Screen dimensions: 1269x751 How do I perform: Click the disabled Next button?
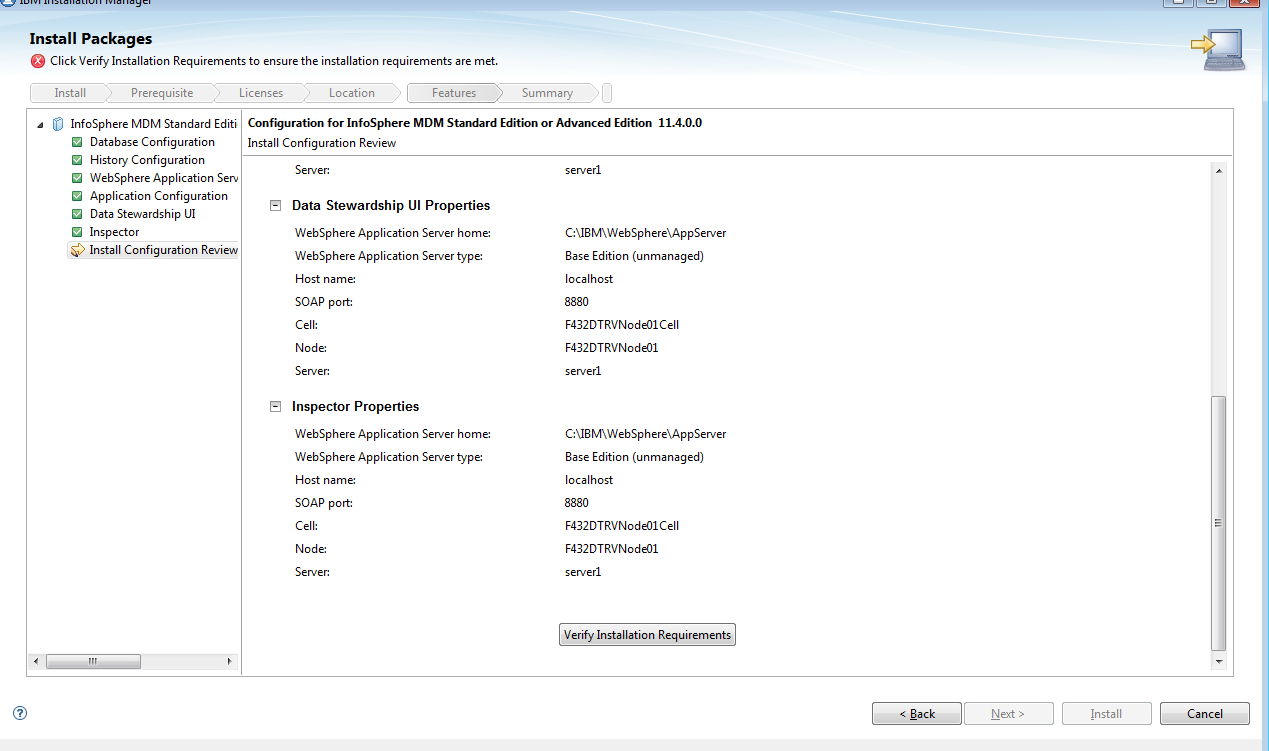pyautogui.click(x=1008, y=714)
